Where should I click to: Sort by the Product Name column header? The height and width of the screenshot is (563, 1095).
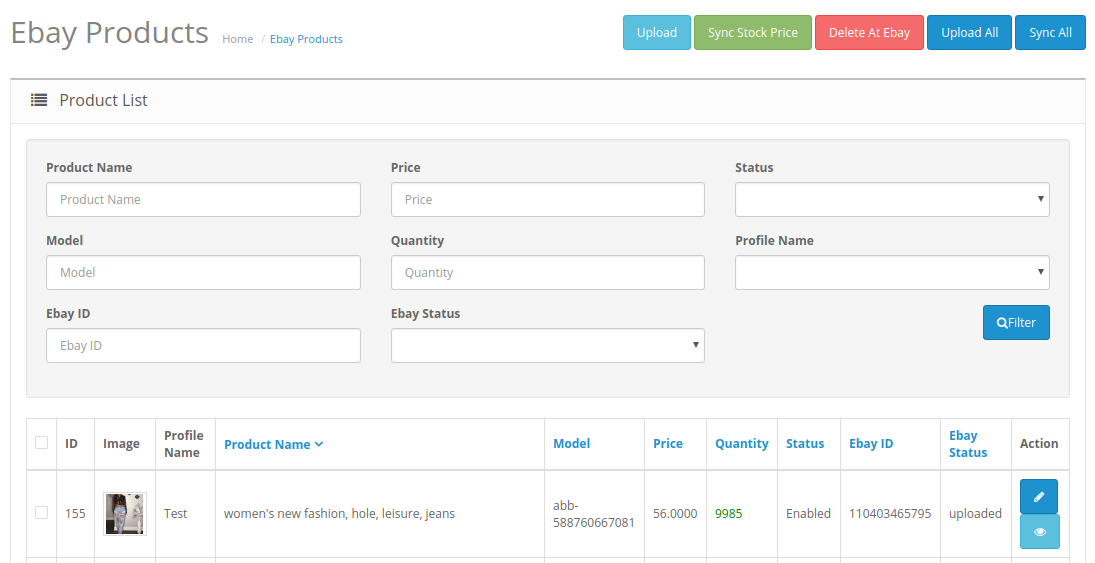(273, 444)
